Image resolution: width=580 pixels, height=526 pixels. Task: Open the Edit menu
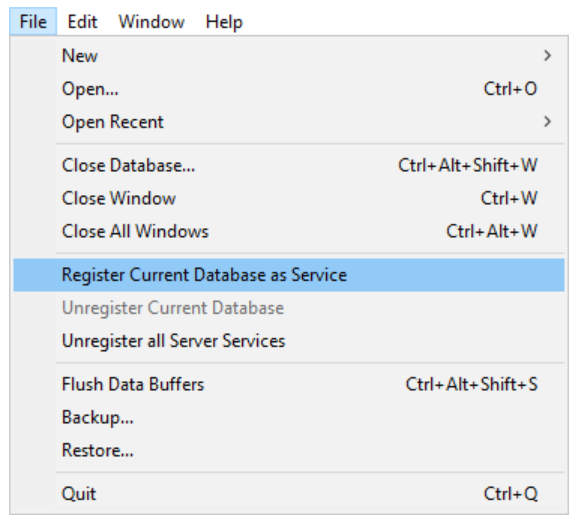tap(82, 21)
